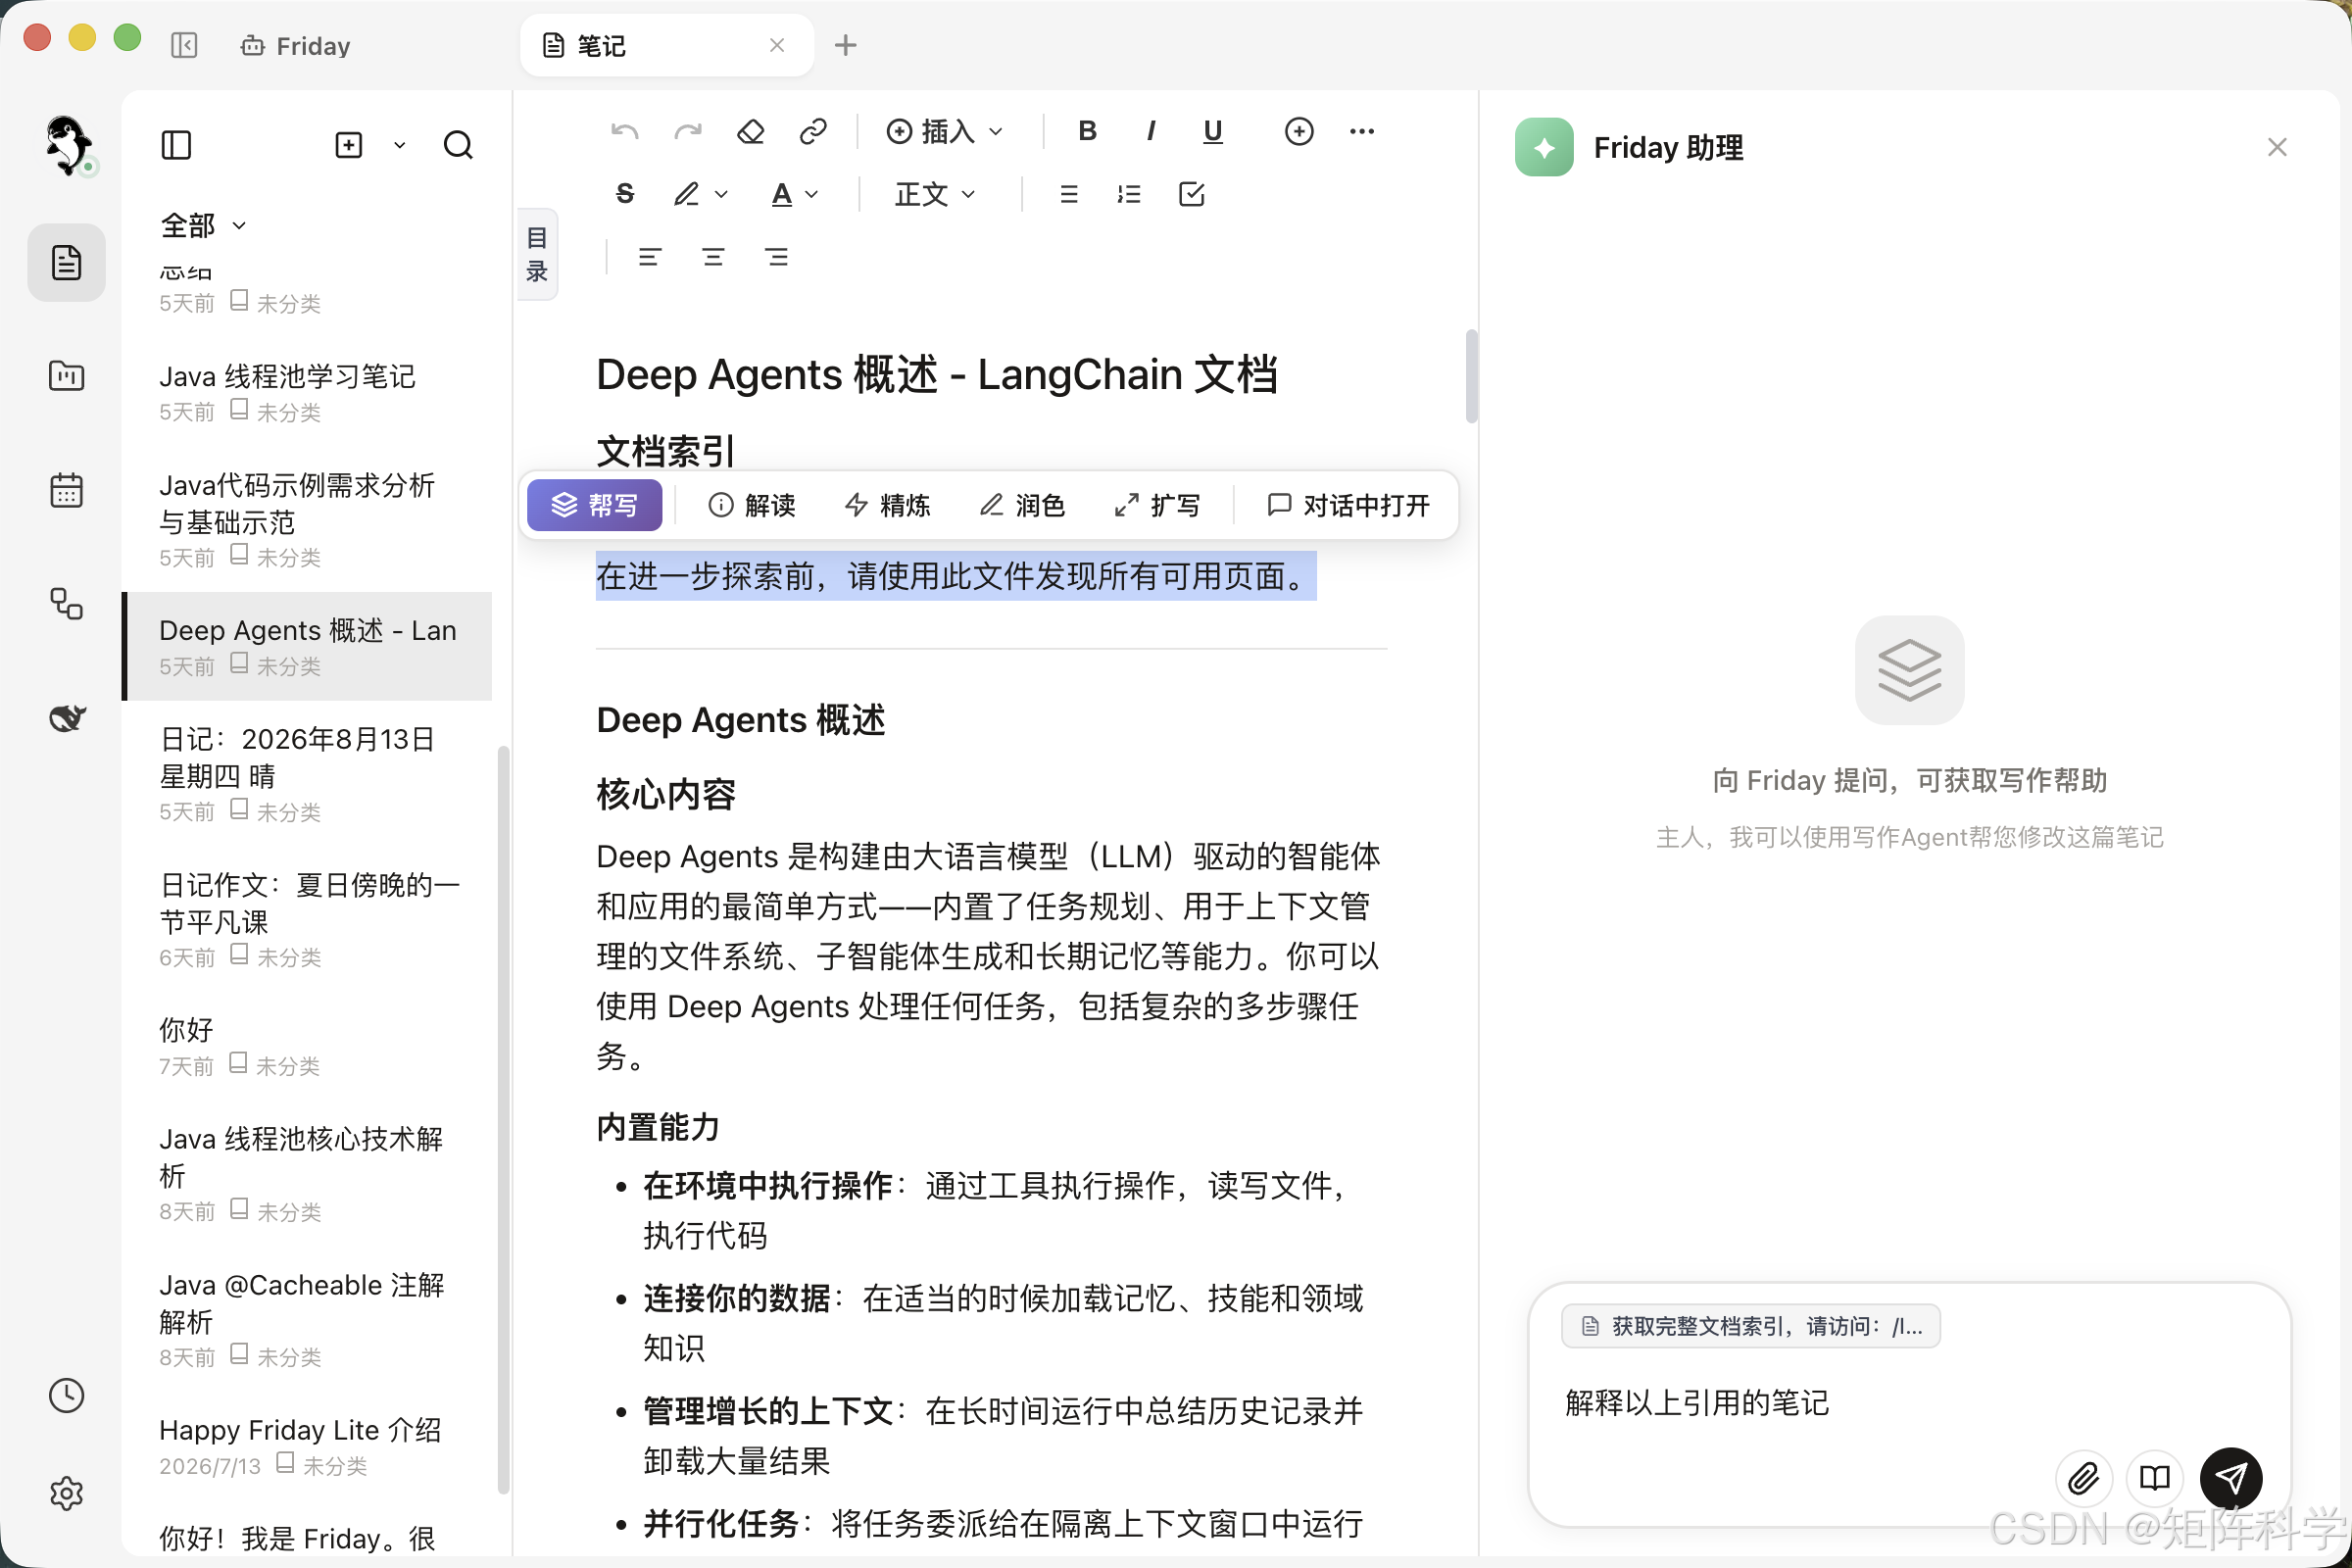2352x1568 pixels.
Task: Open note Java 线程池学习笔记
Action: tap(308, 392)
